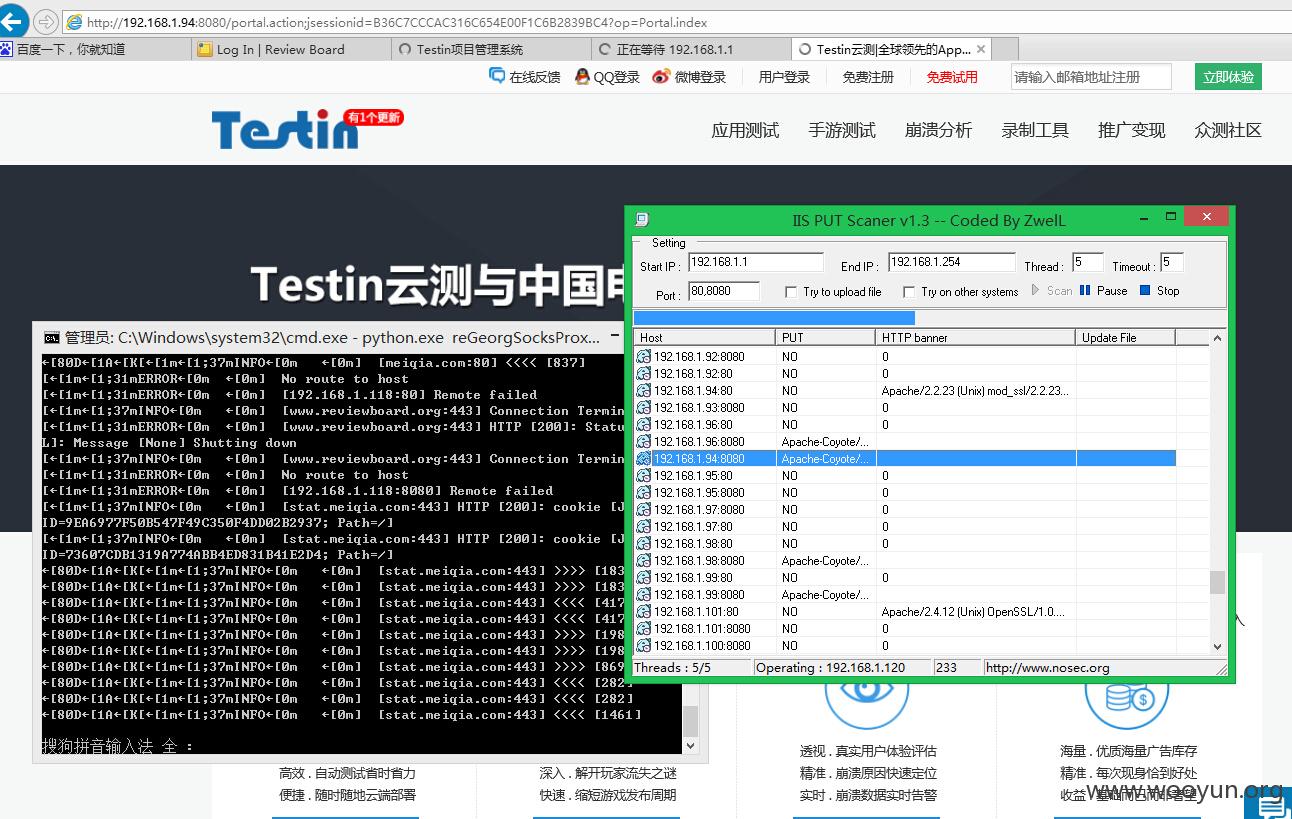Click the cmd.exe window title icon
This screenshot has height=819, width=1292.
[x=51, y=337]
